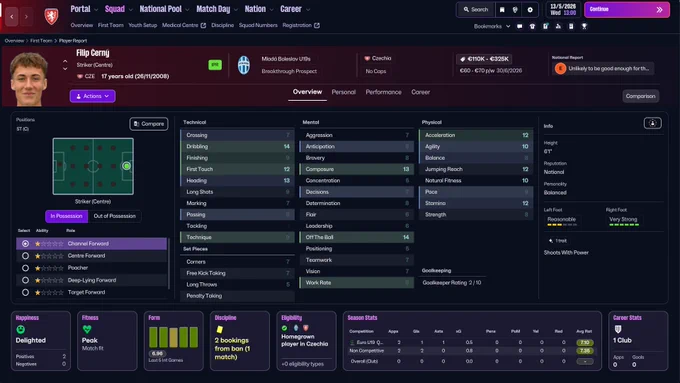
Task: Select the Channel Forward role radio
Action: click(25, 244)
